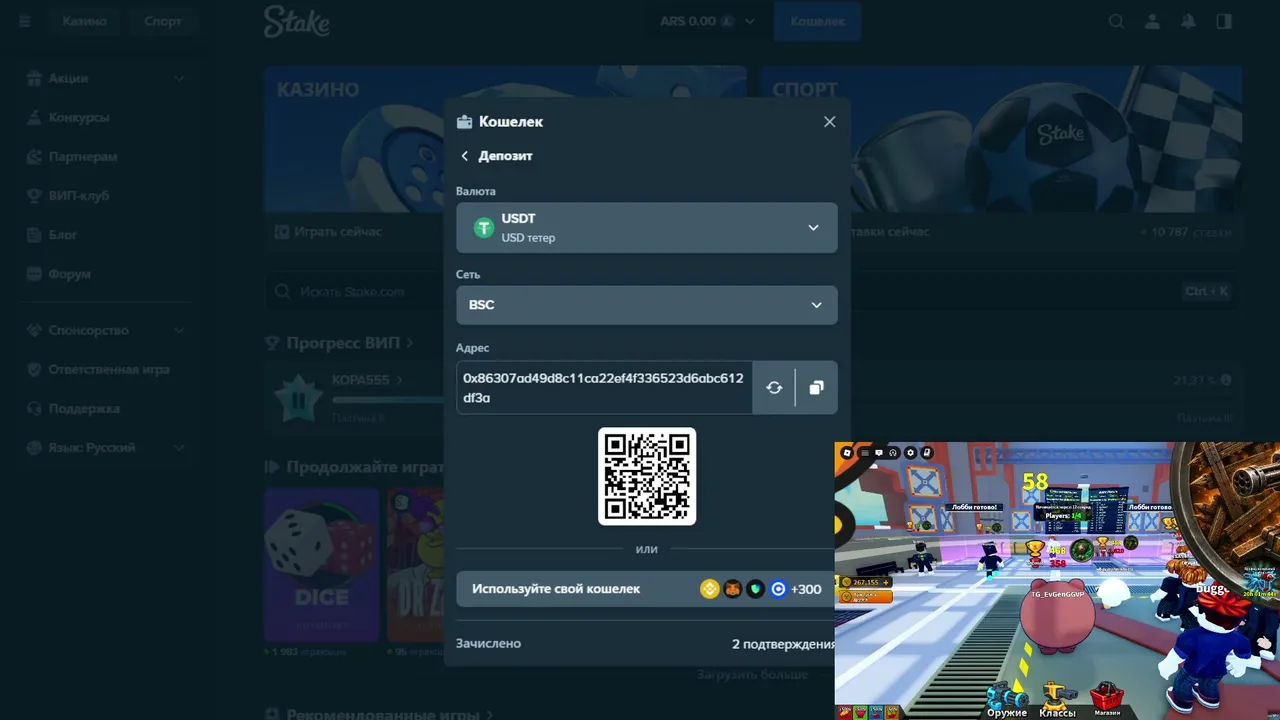Click the Используйте свой кошелек button
The width and height of the screenshot is (1280, 720).
[645, 589]
